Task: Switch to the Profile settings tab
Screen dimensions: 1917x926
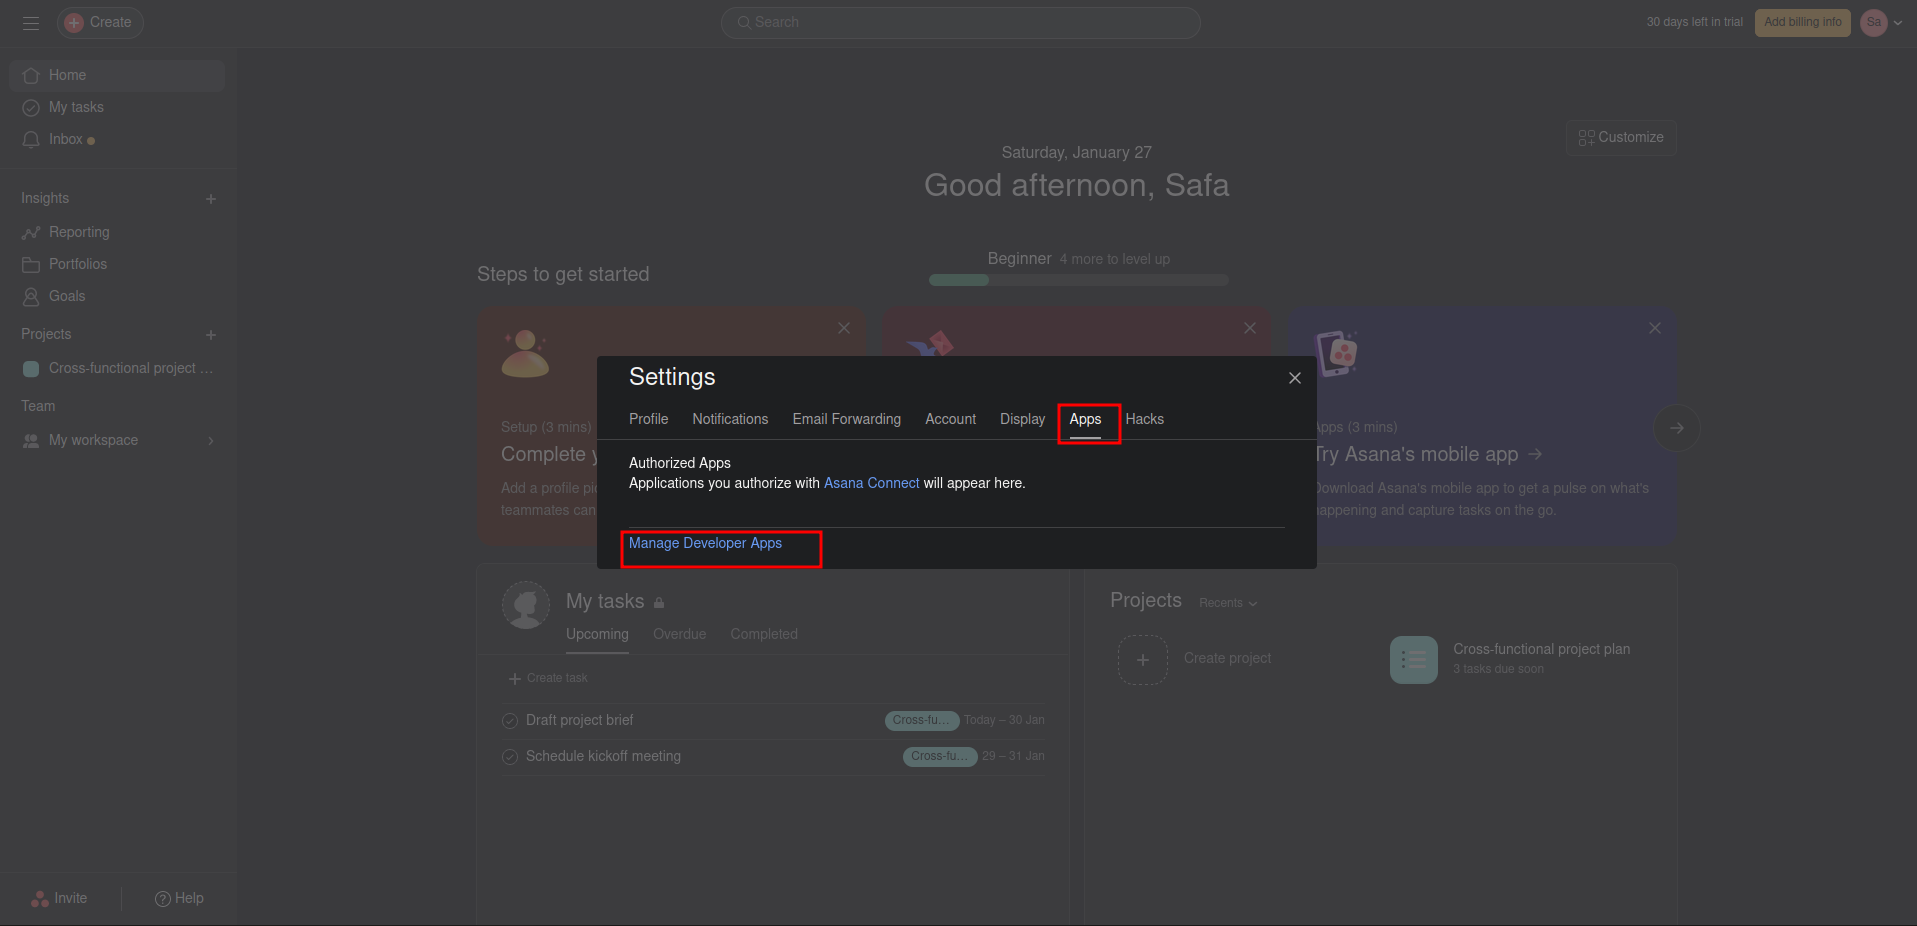Action: [648, 419]
